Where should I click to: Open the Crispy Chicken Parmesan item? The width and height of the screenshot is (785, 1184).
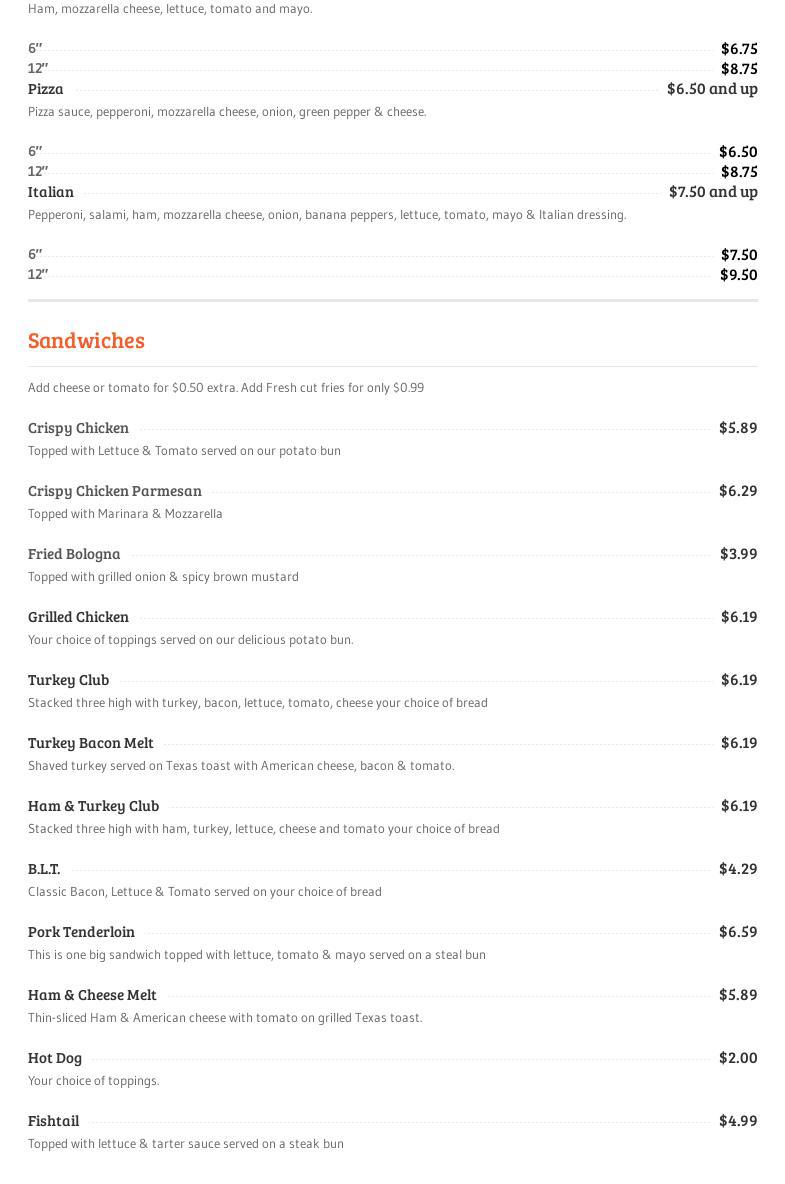[x=115, y=491]
